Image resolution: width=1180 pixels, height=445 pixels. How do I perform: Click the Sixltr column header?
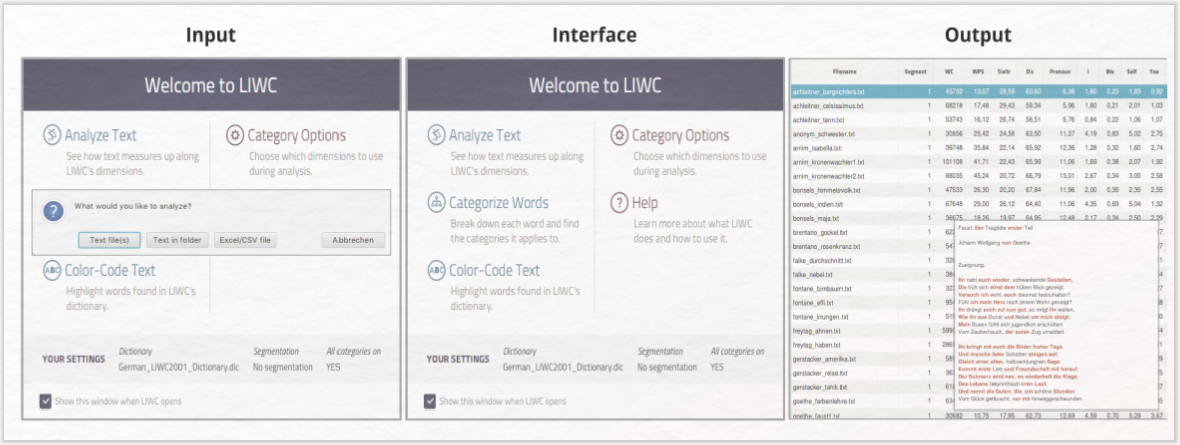click(1004, 72)
